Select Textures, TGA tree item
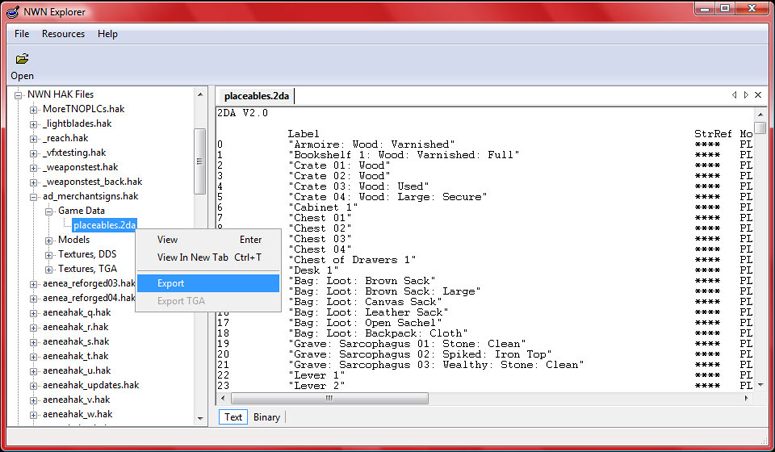 tap(87, 269)
